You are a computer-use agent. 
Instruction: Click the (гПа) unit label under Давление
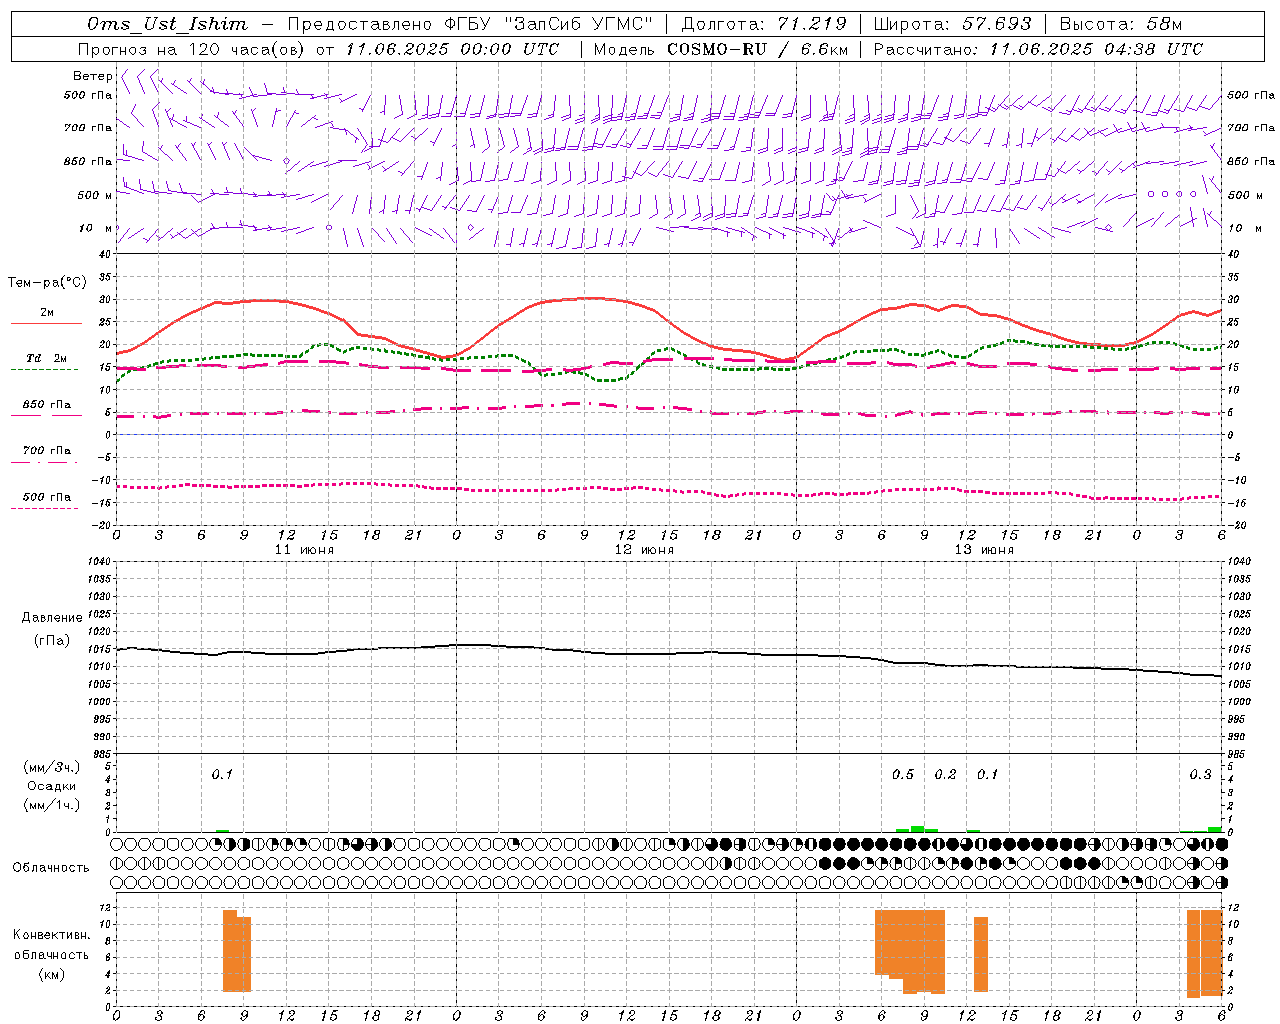pyautogui.click(x=52, y=640)
